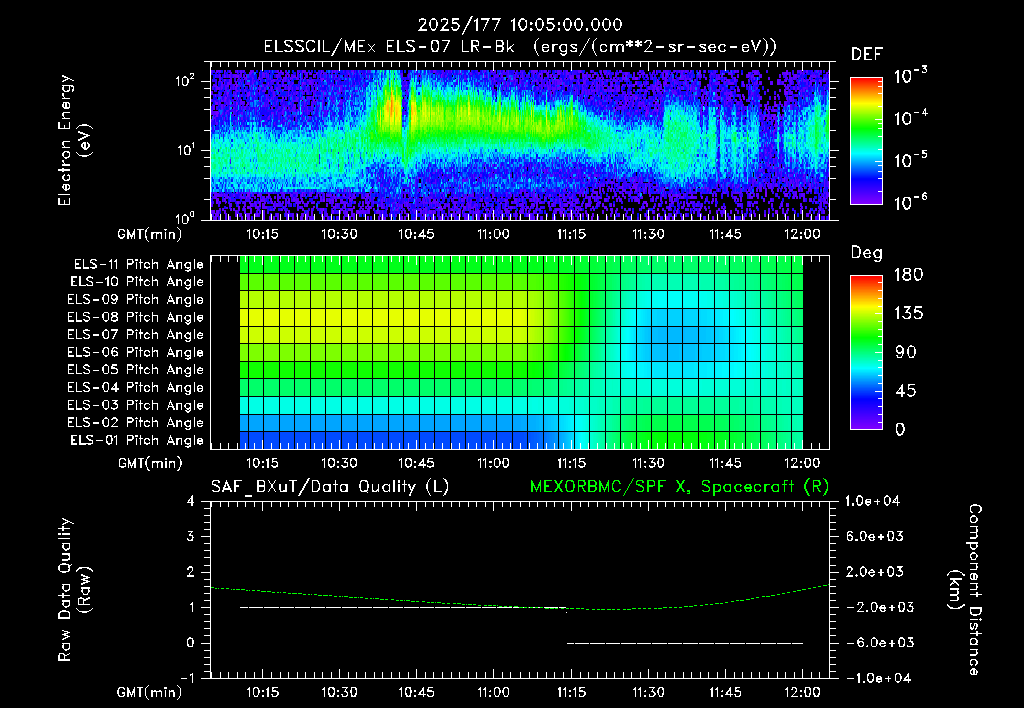The image size is (1024, 708).
Task: Click the ELS-10 Pitch Angle row label
Action: coord(137,282)
